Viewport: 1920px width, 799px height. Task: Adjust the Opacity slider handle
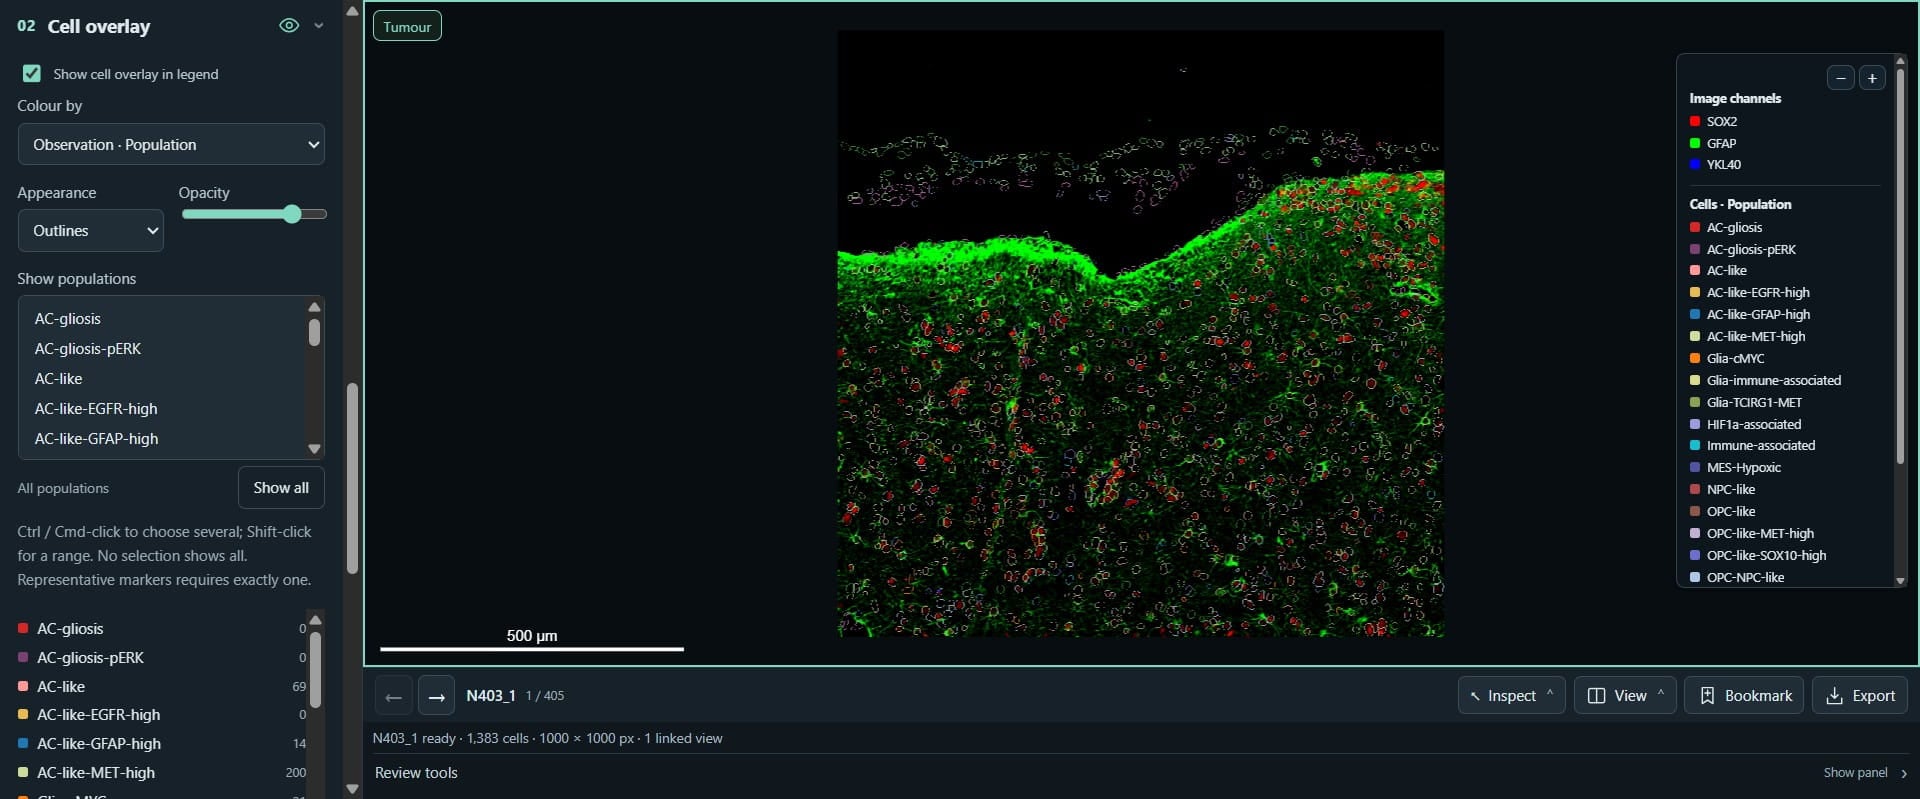coord(292,214)
